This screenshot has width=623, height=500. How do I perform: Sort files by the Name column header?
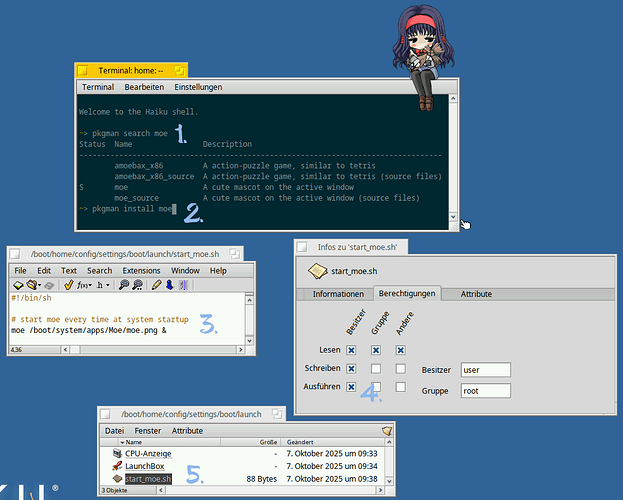[x=133, y=441]
